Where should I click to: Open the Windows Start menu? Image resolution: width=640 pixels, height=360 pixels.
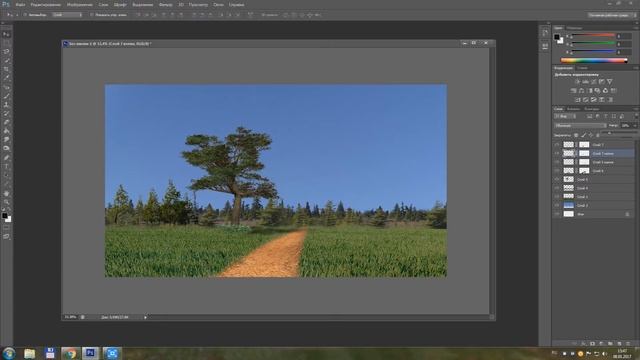coord(9,353)
